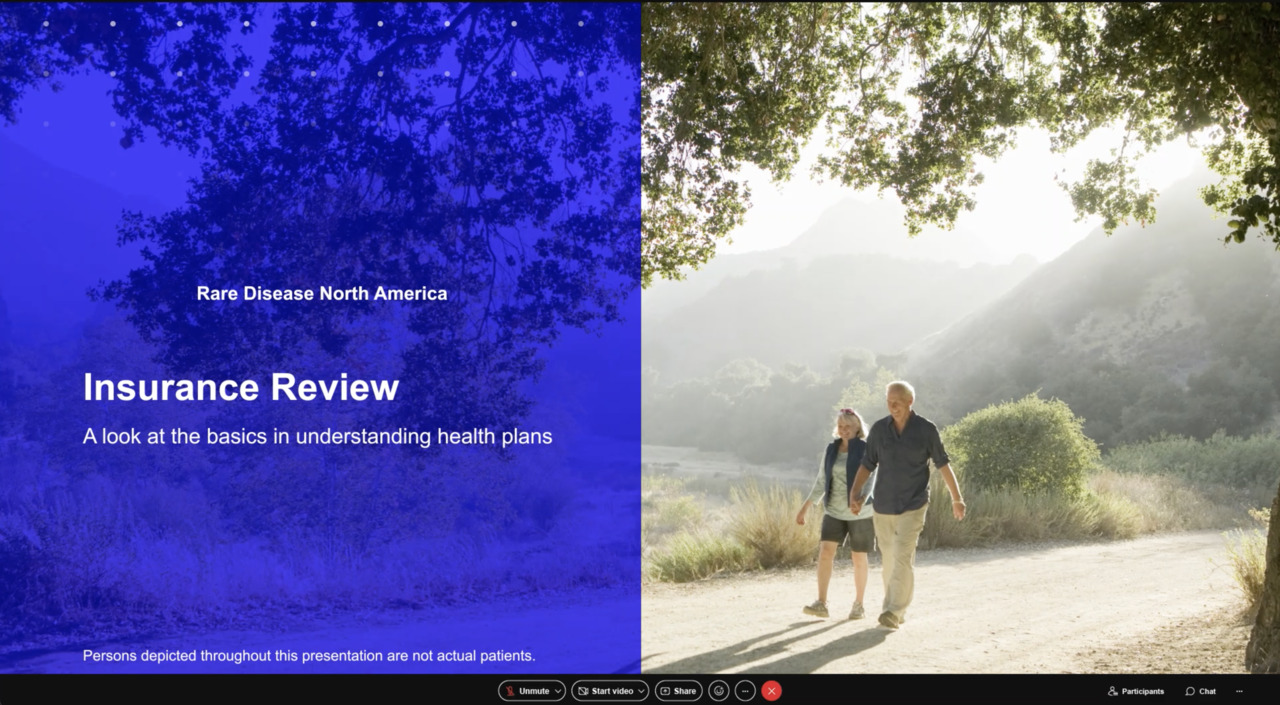Leave the meeting with the red X button
Screen dimensions: 1280x705
pyautogui.click(x=771, y=691)
